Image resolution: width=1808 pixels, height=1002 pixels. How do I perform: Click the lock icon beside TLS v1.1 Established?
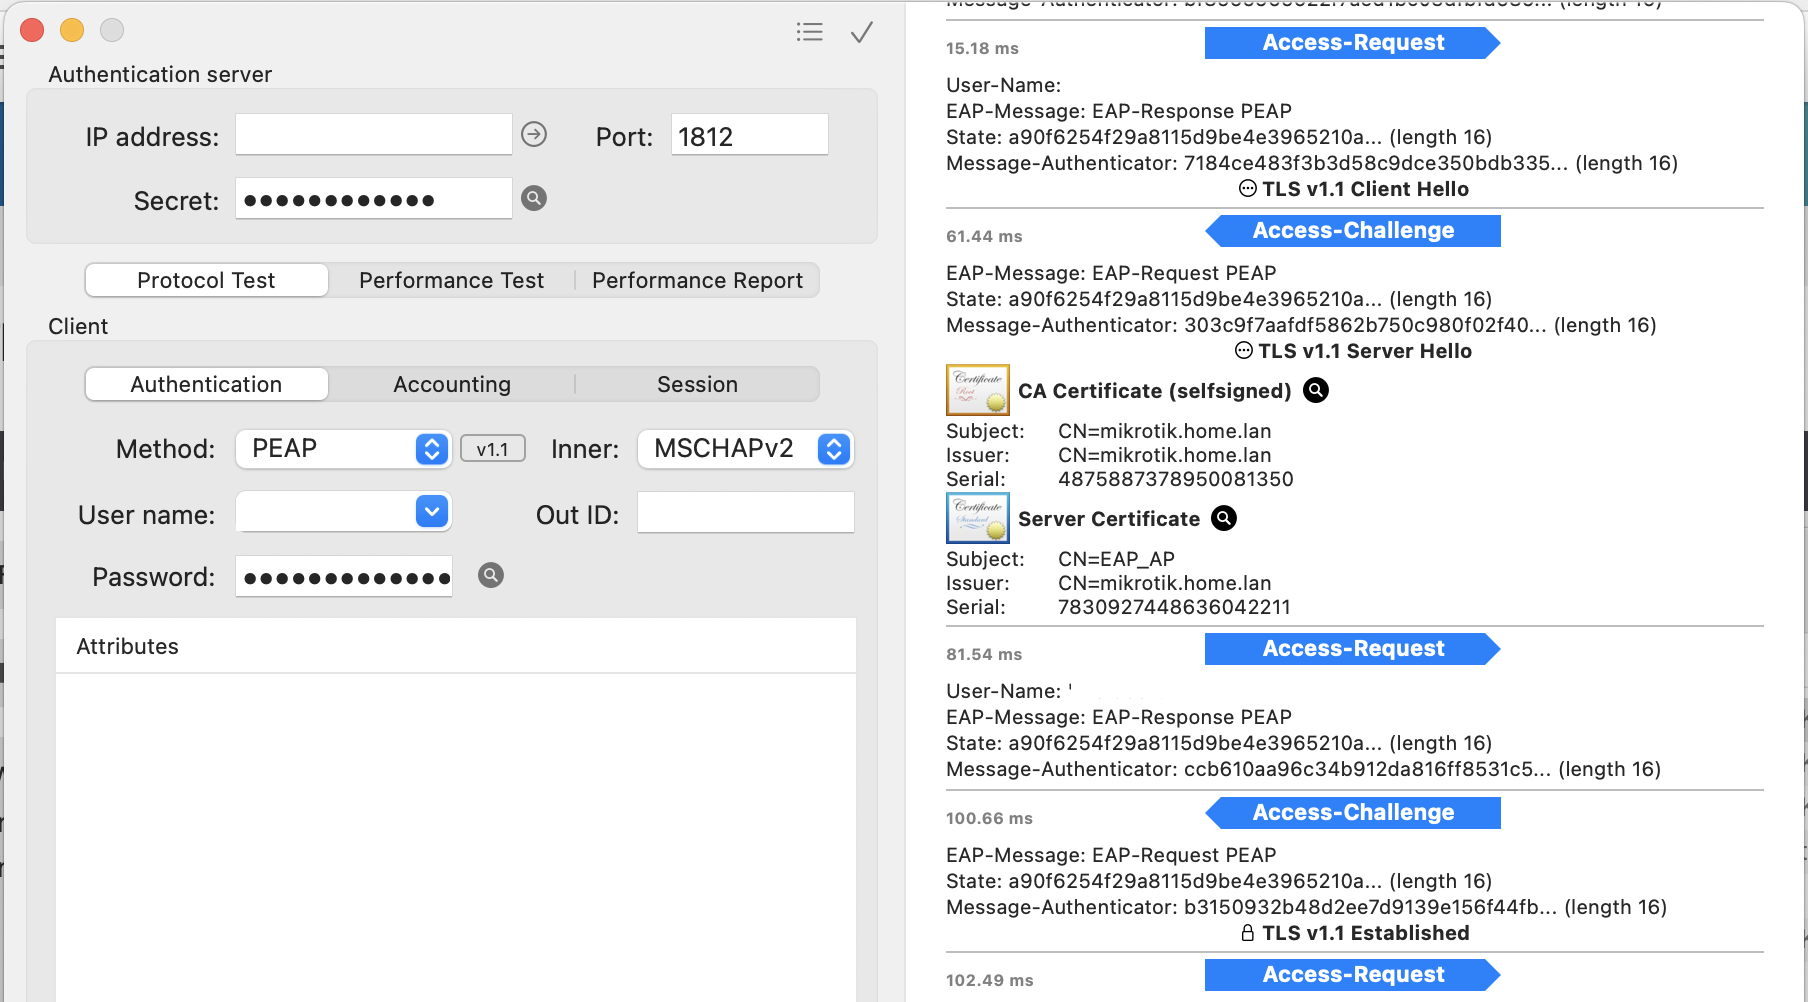pyautogui.click(x=1248, y=933)
